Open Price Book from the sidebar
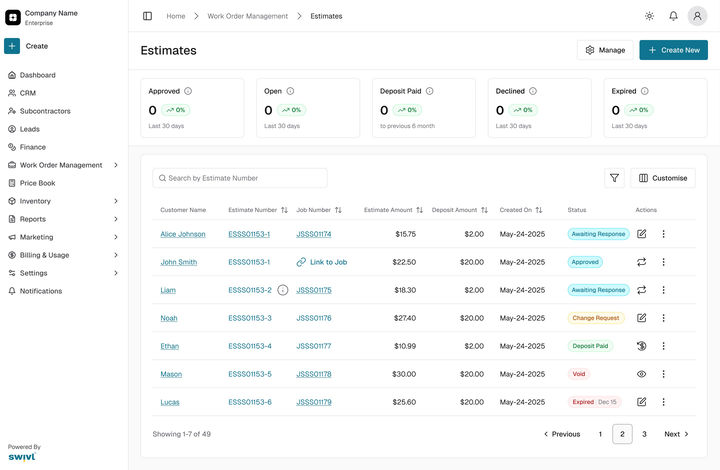 (32, 183)
